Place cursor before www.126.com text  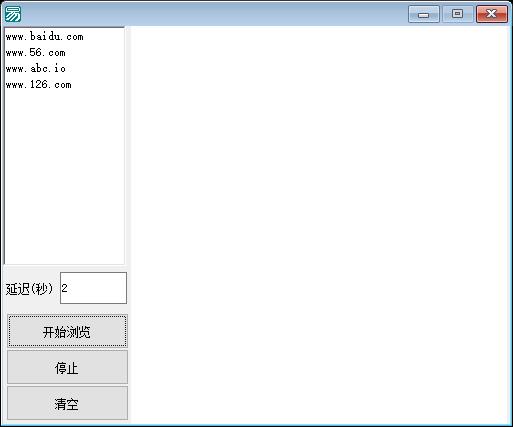point(5,84)
